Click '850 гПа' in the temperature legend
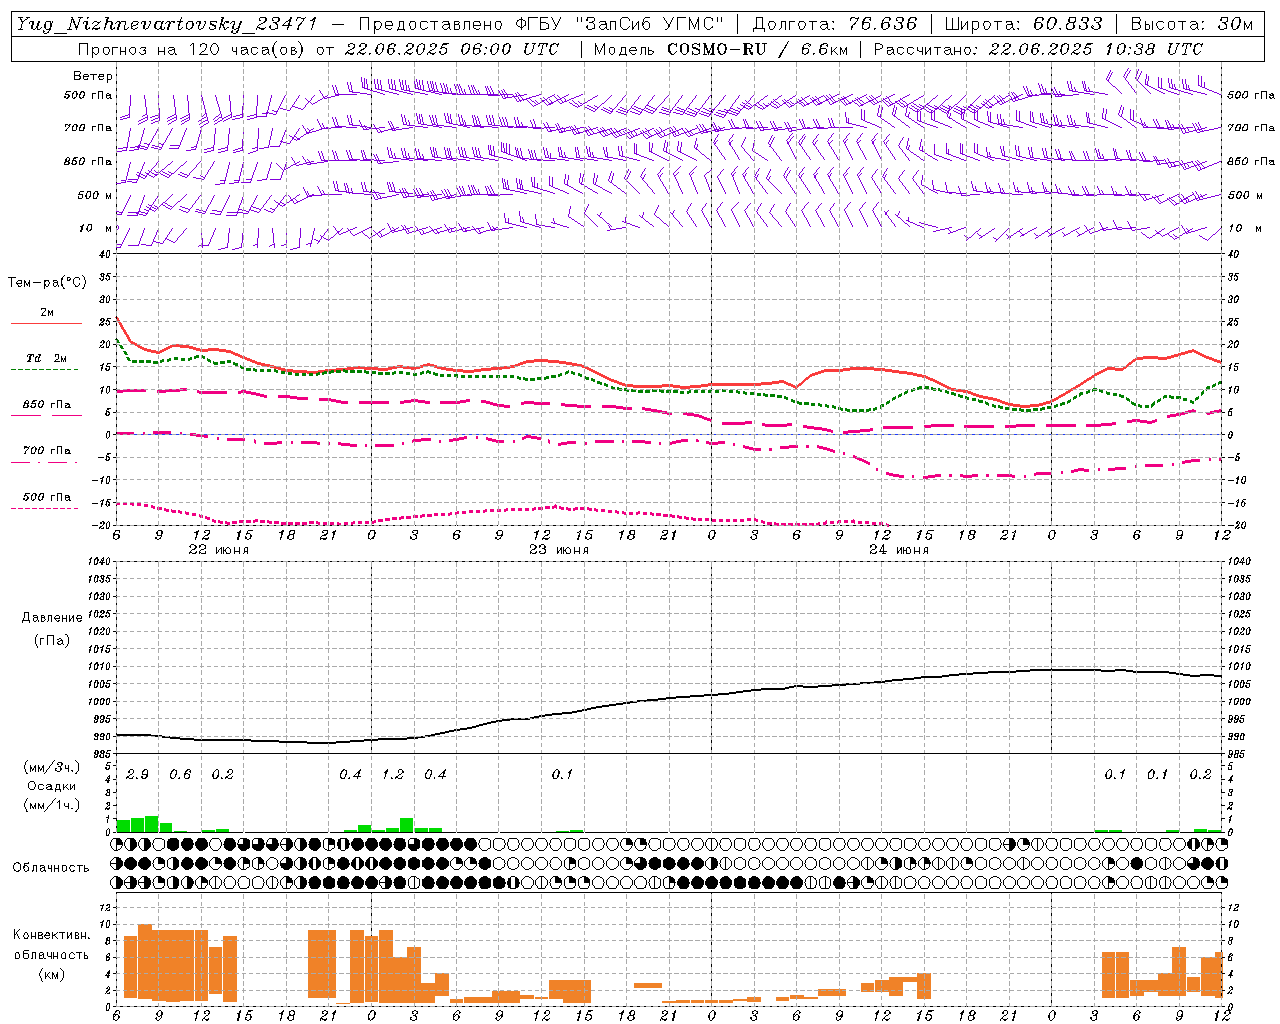Viewport: 1280px width, 1024px height. pos(46,404)
